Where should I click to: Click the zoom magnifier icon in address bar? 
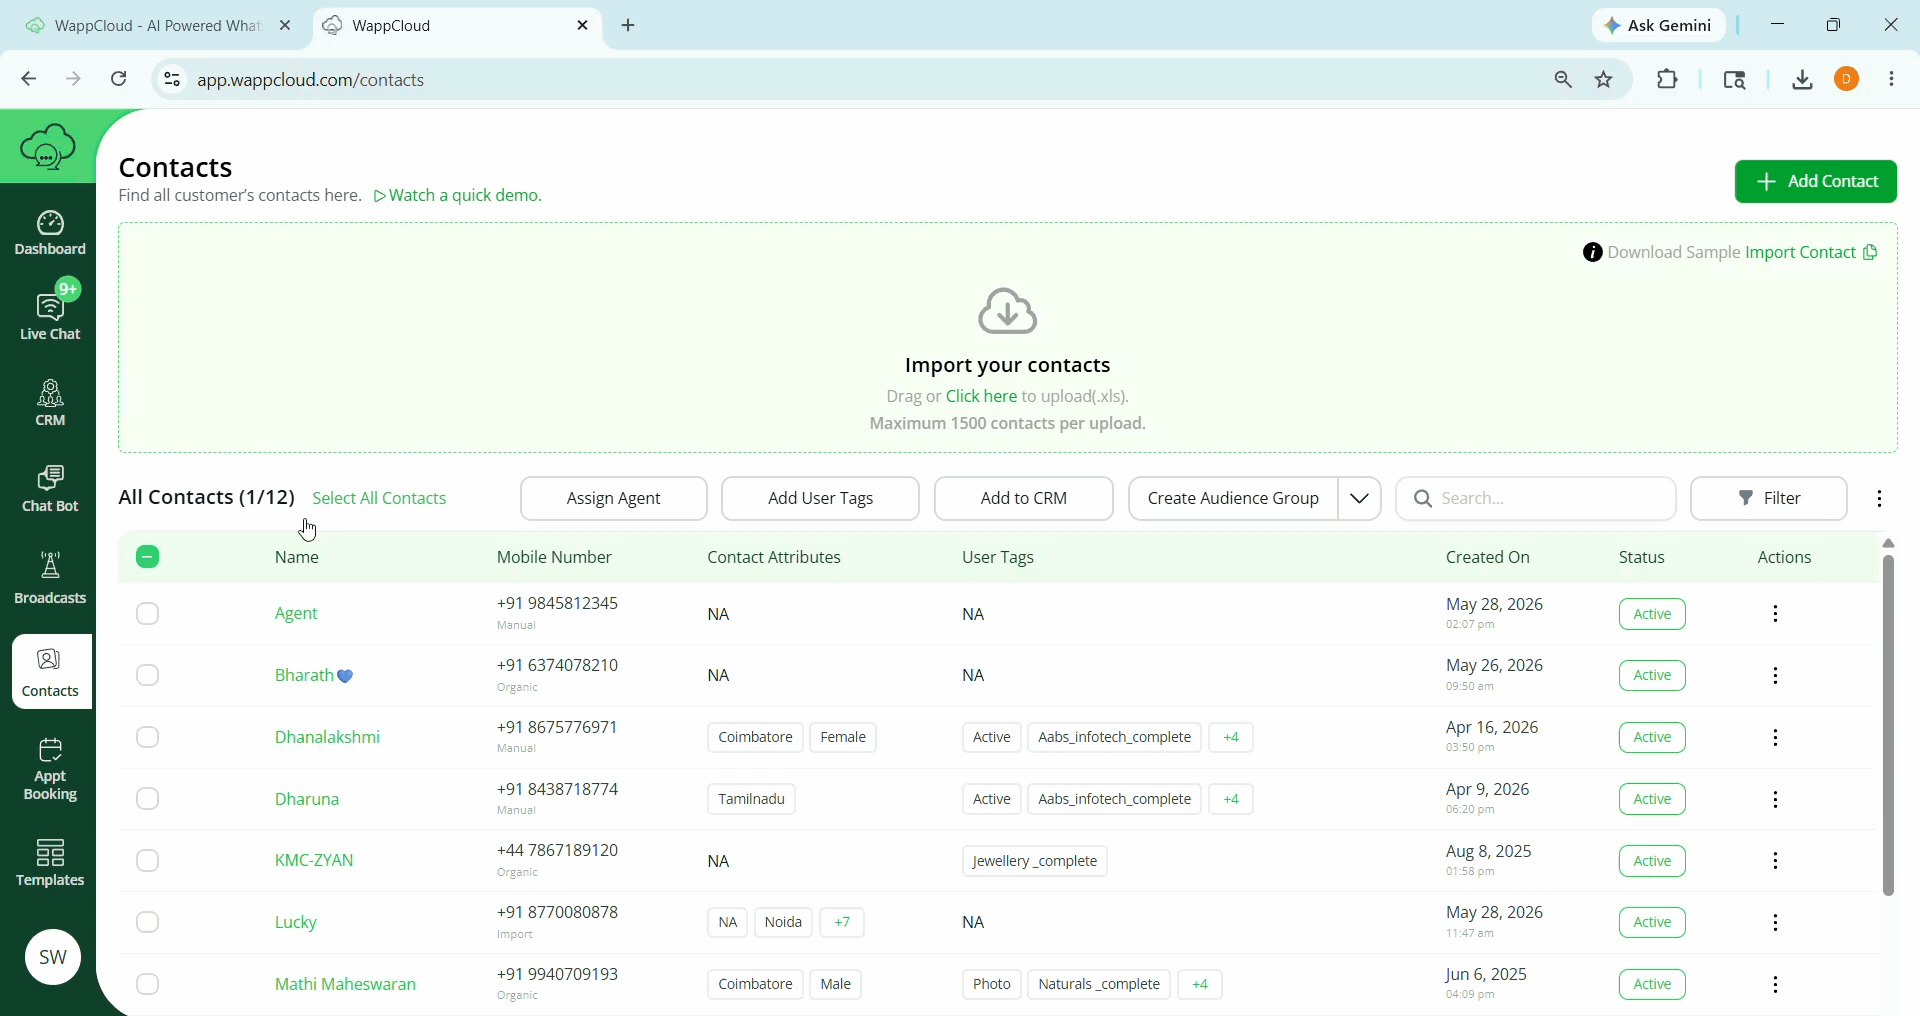click(x=1563, y=80)
